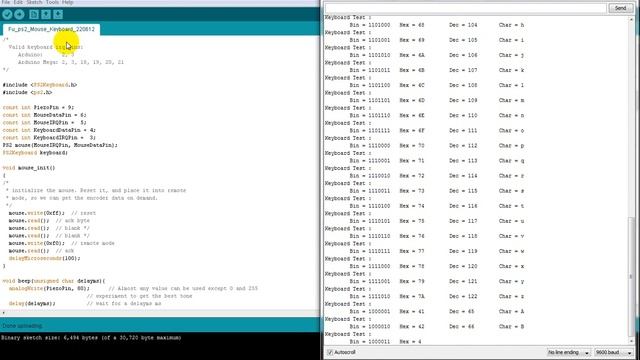This screenshot has height=360, width=640.
Task: Click the Bin = 1000001 value in serial output
Action: [x=370, y=311]
